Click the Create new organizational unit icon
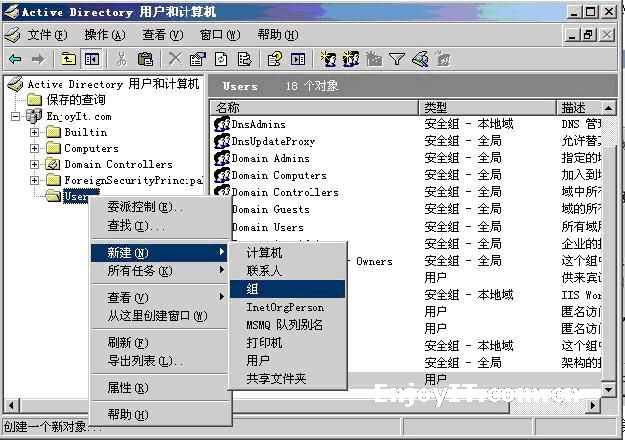 coord(374,59)
